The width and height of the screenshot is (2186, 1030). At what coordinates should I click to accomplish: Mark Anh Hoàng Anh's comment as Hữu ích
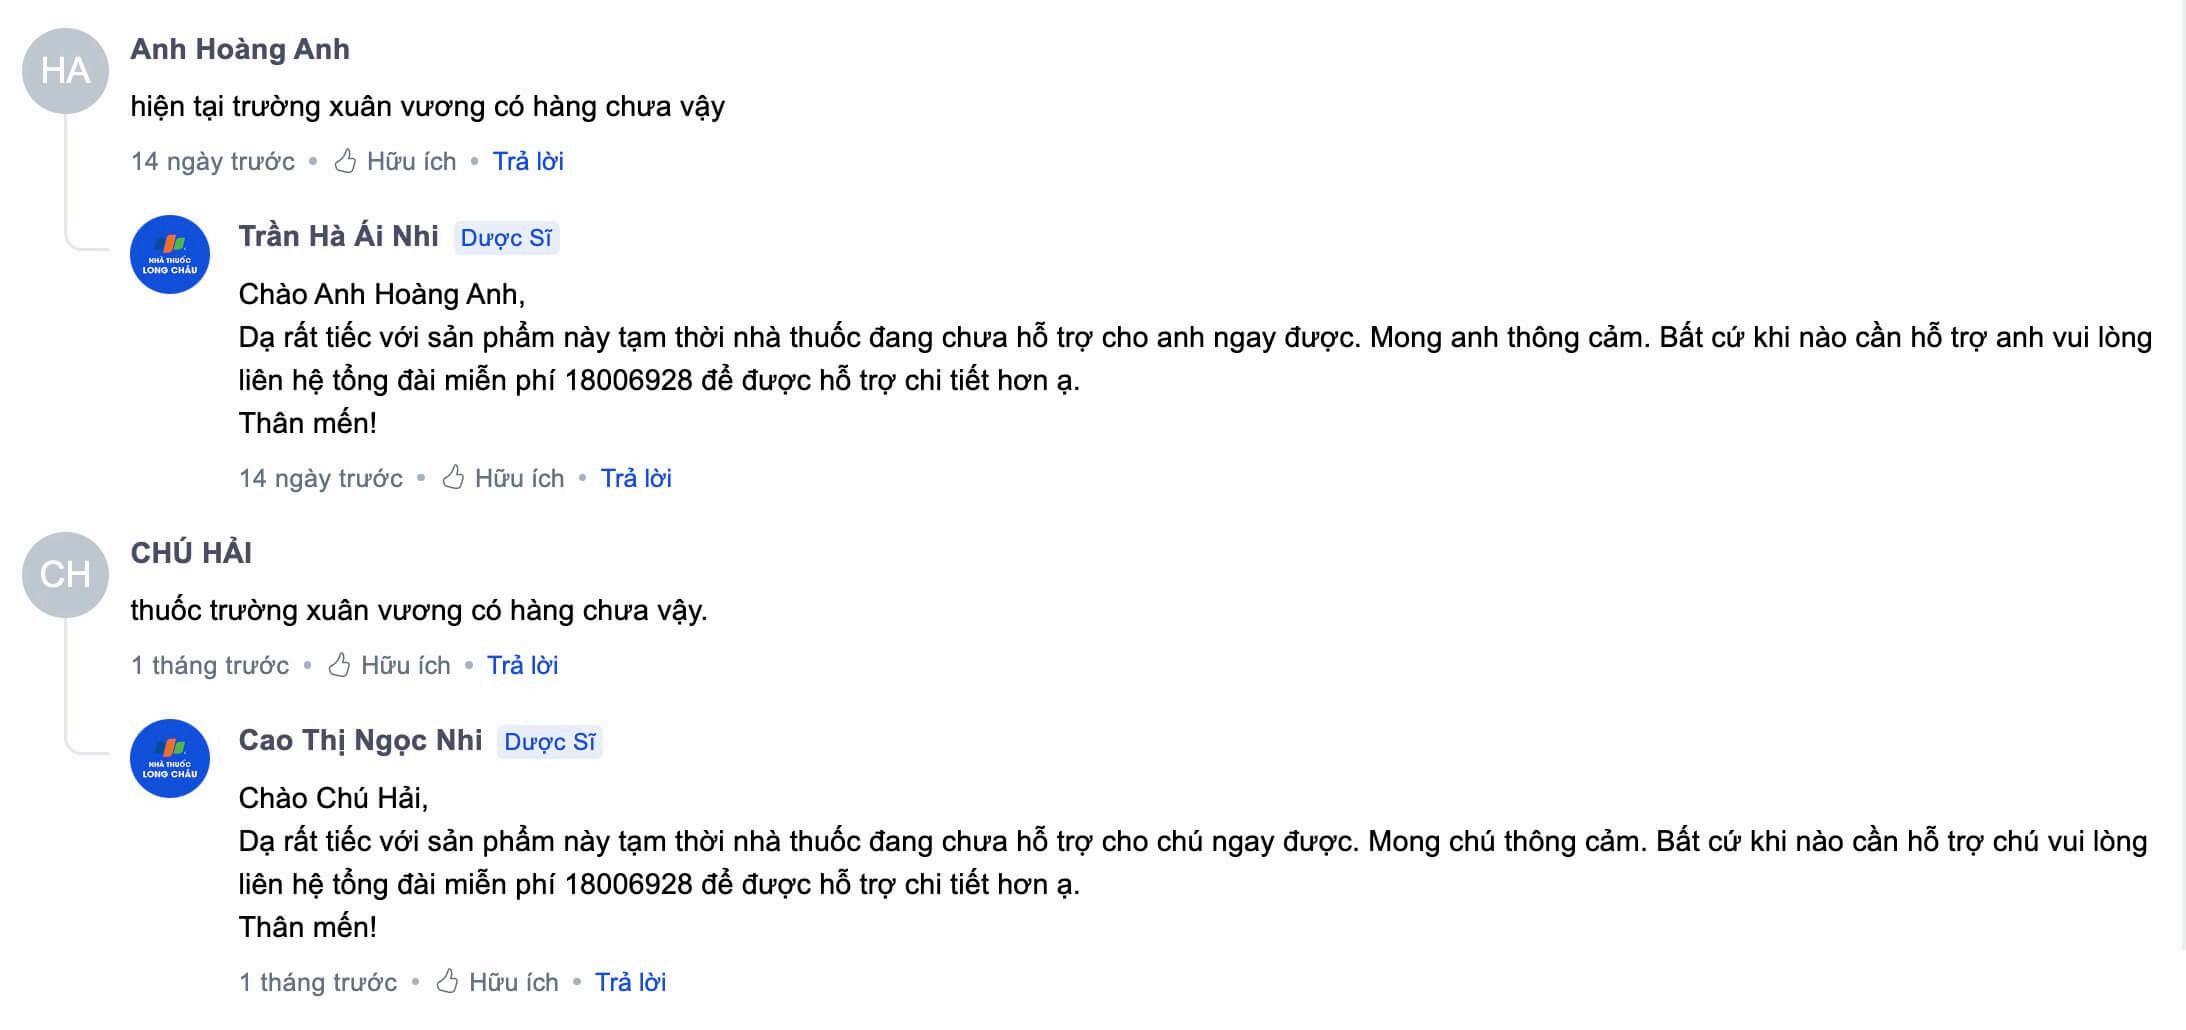(x=395, y=161)
